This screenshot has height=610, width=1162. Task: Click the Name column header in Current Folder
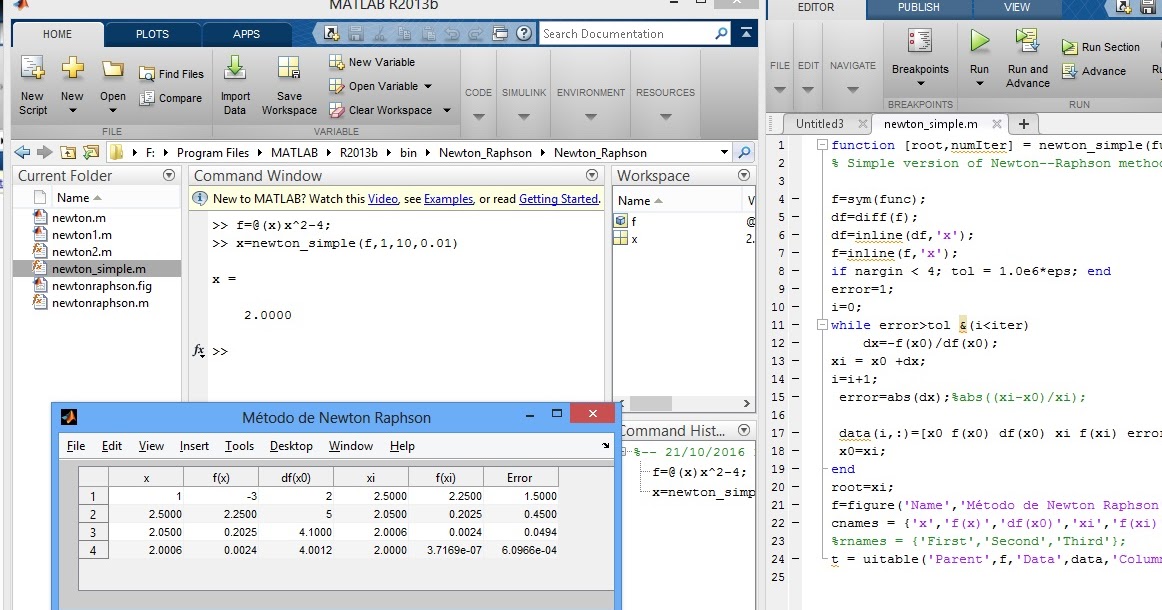pyautogui.click(x=79, y=198)
